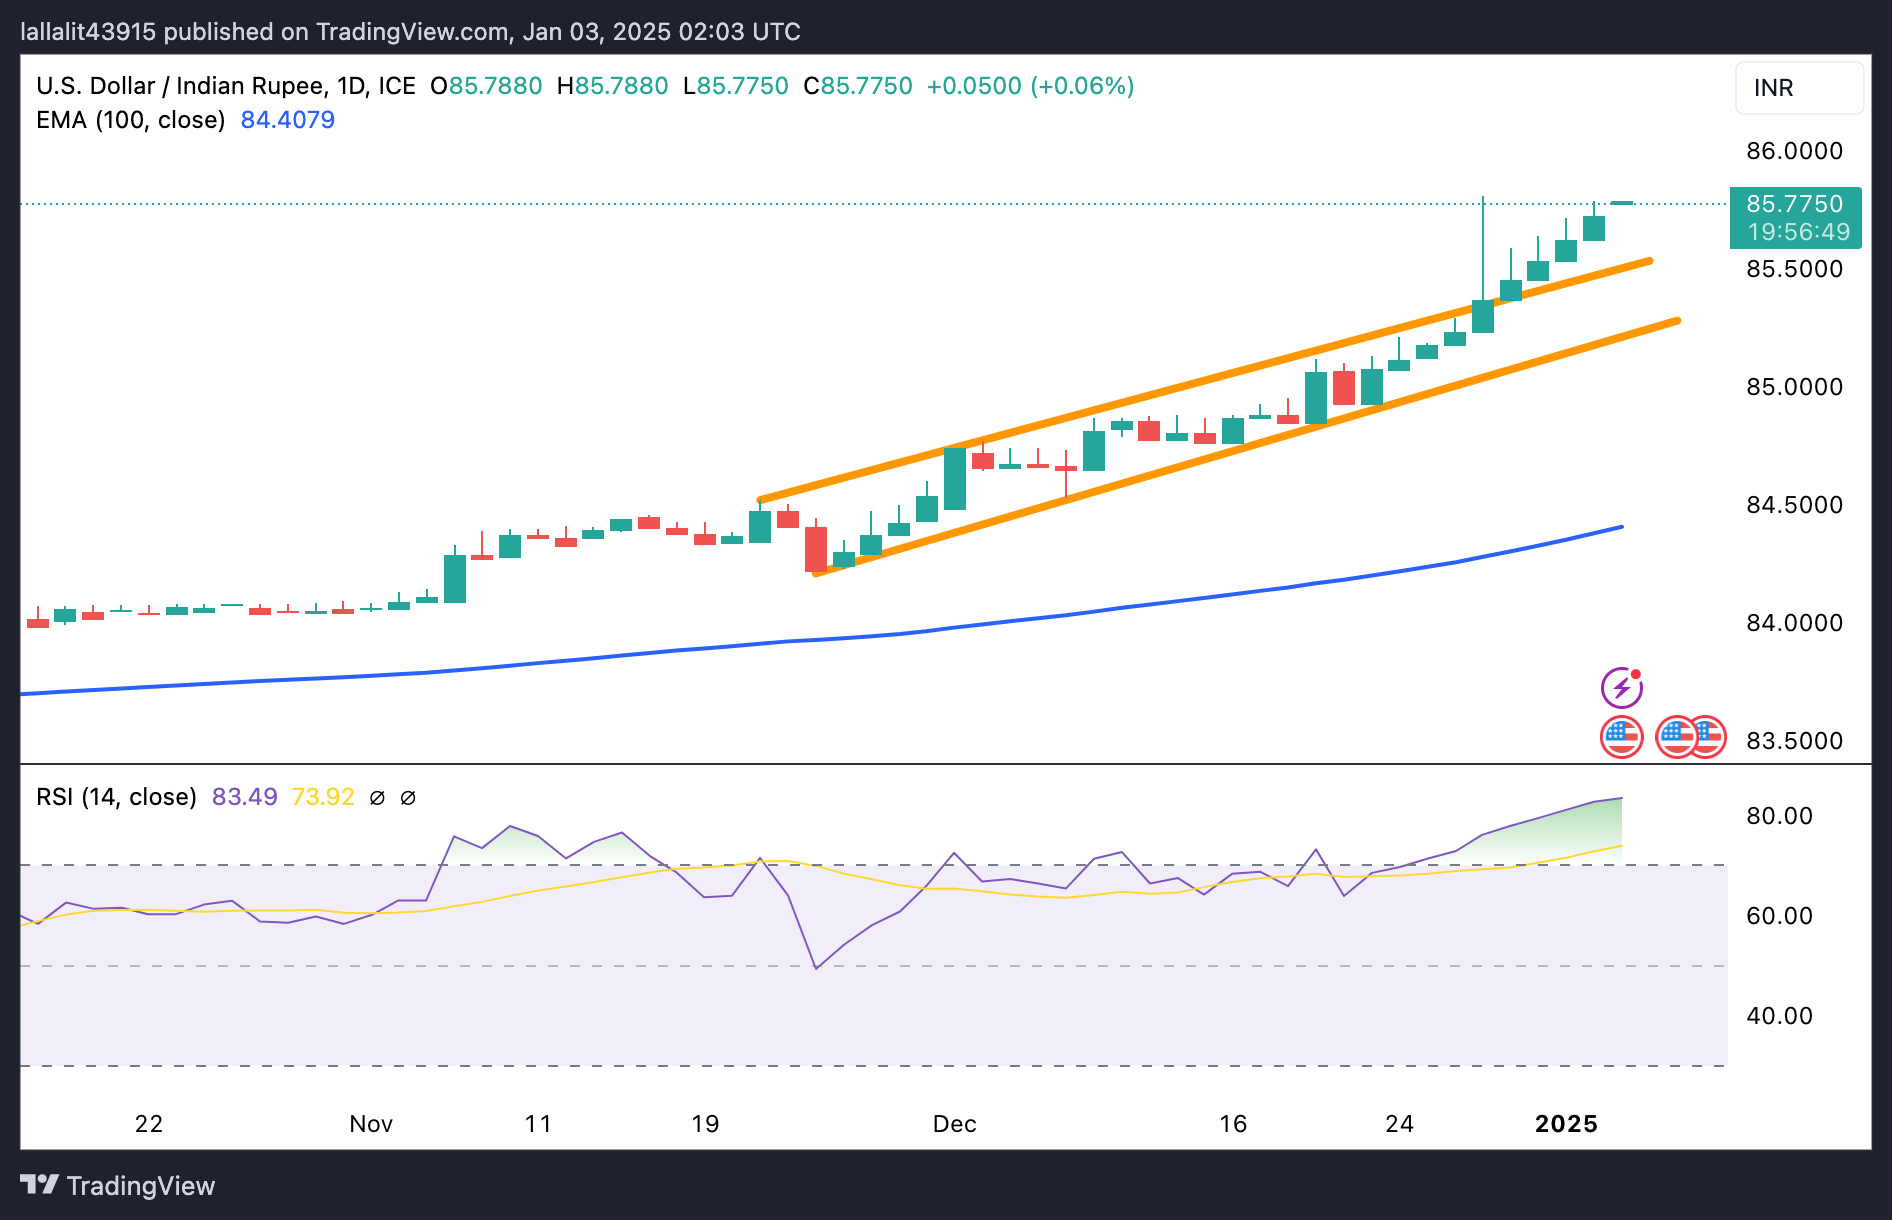Click the 86.0000 price axis label
Viewport: 1892px width, 1220px height.
tap(1794, 151)
